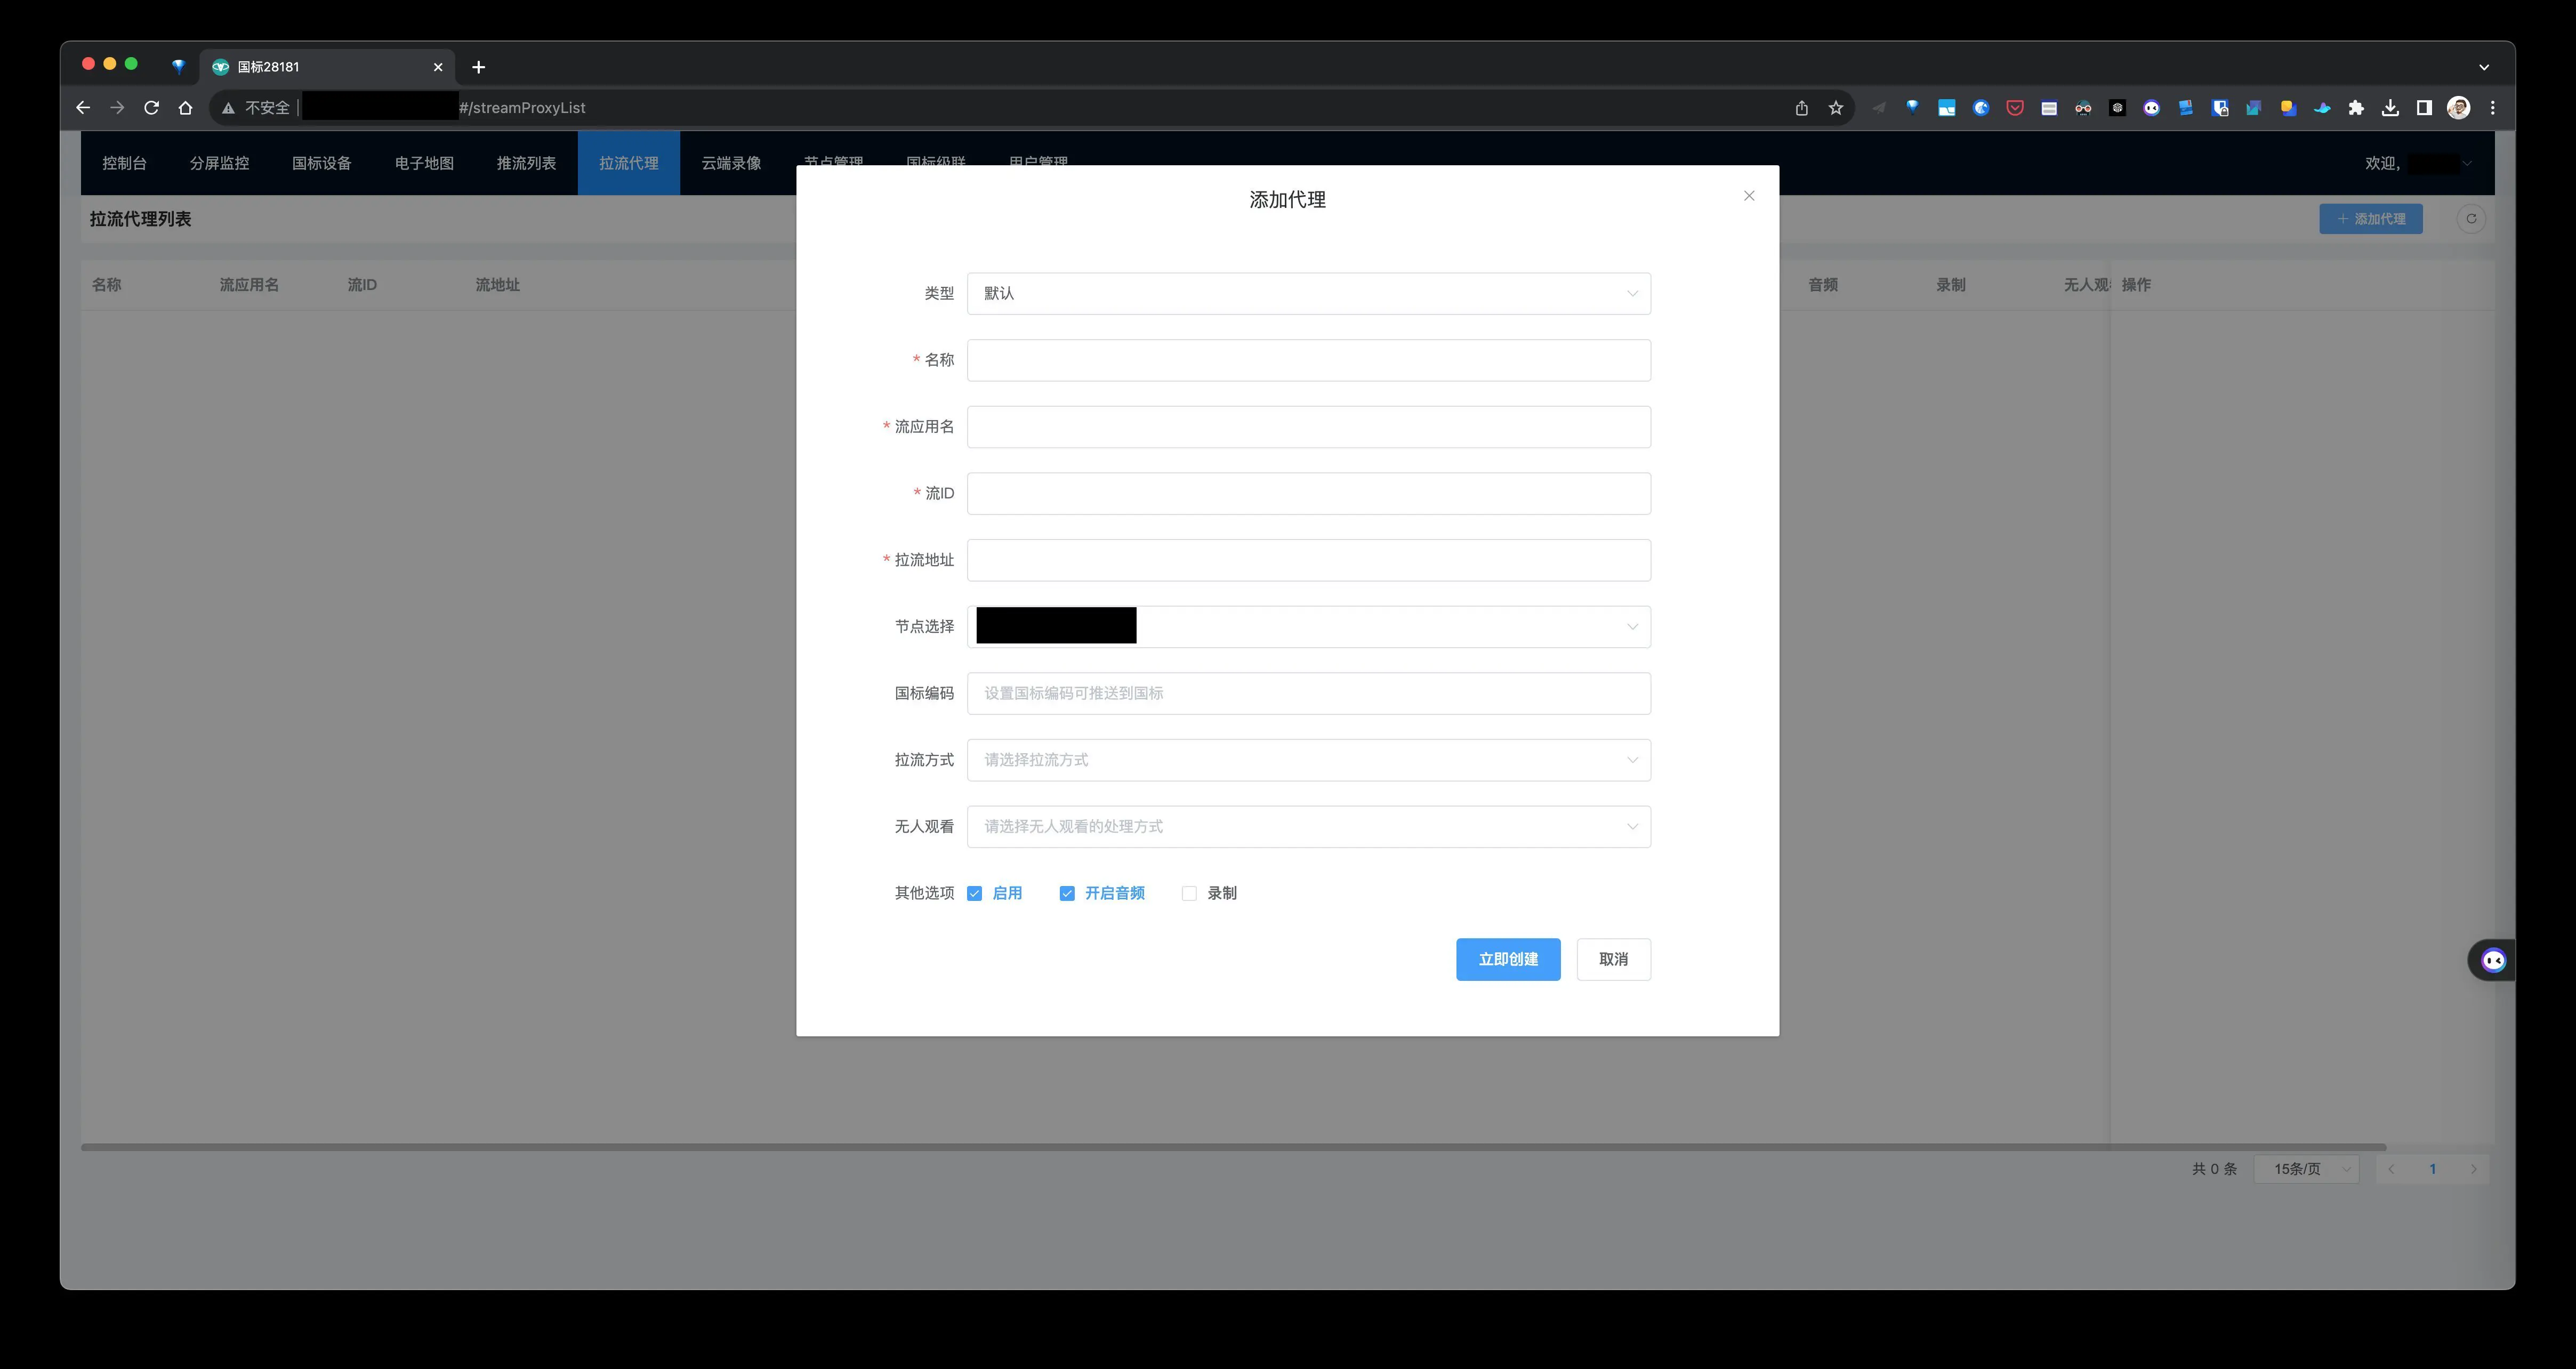Uncheck the 开启音频 checkbox

[x=1067, y=893]
